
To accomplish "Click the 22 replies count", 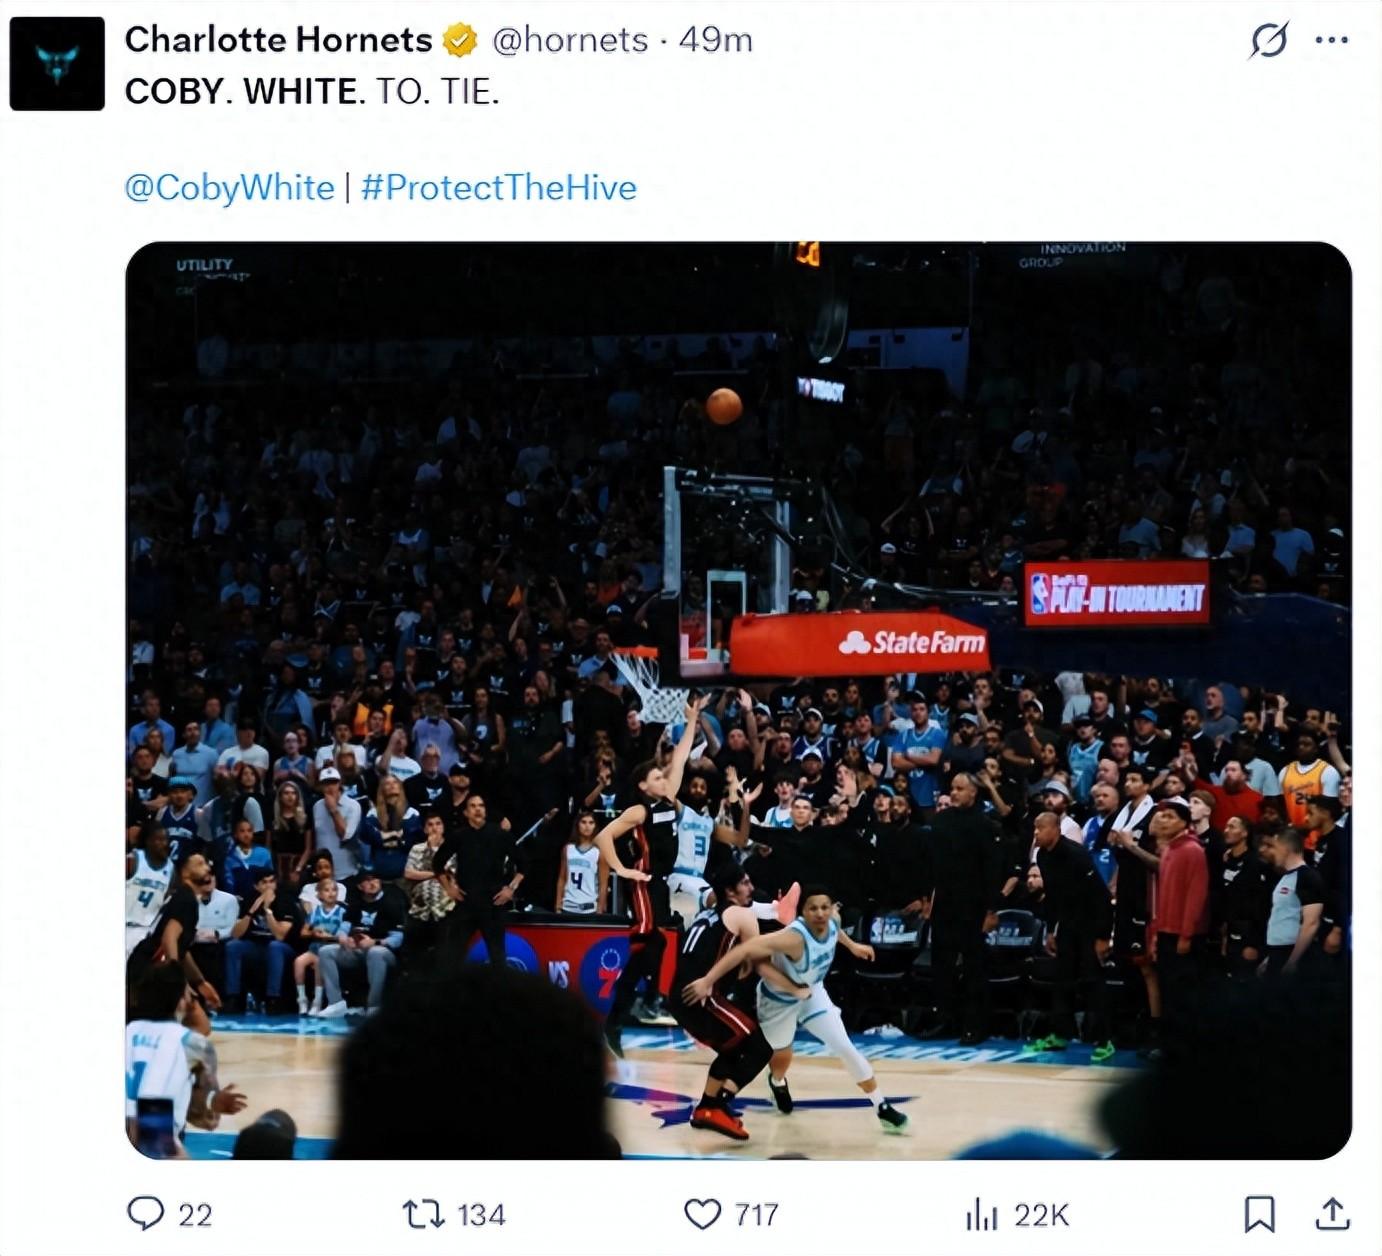I will click(x=195, y=1215).
